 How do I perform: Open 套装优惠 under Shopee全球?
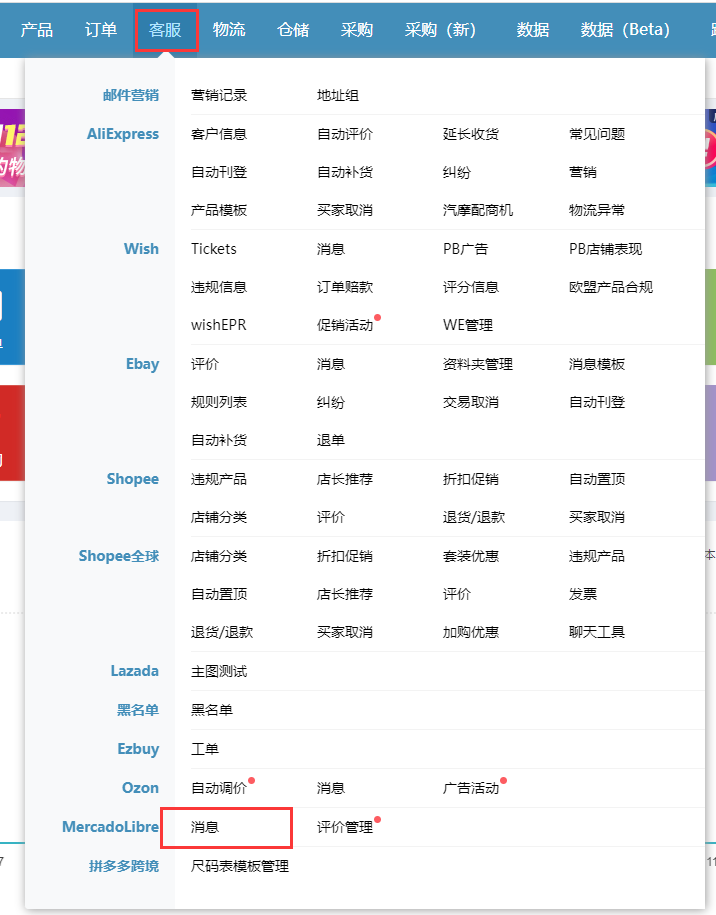471,556
